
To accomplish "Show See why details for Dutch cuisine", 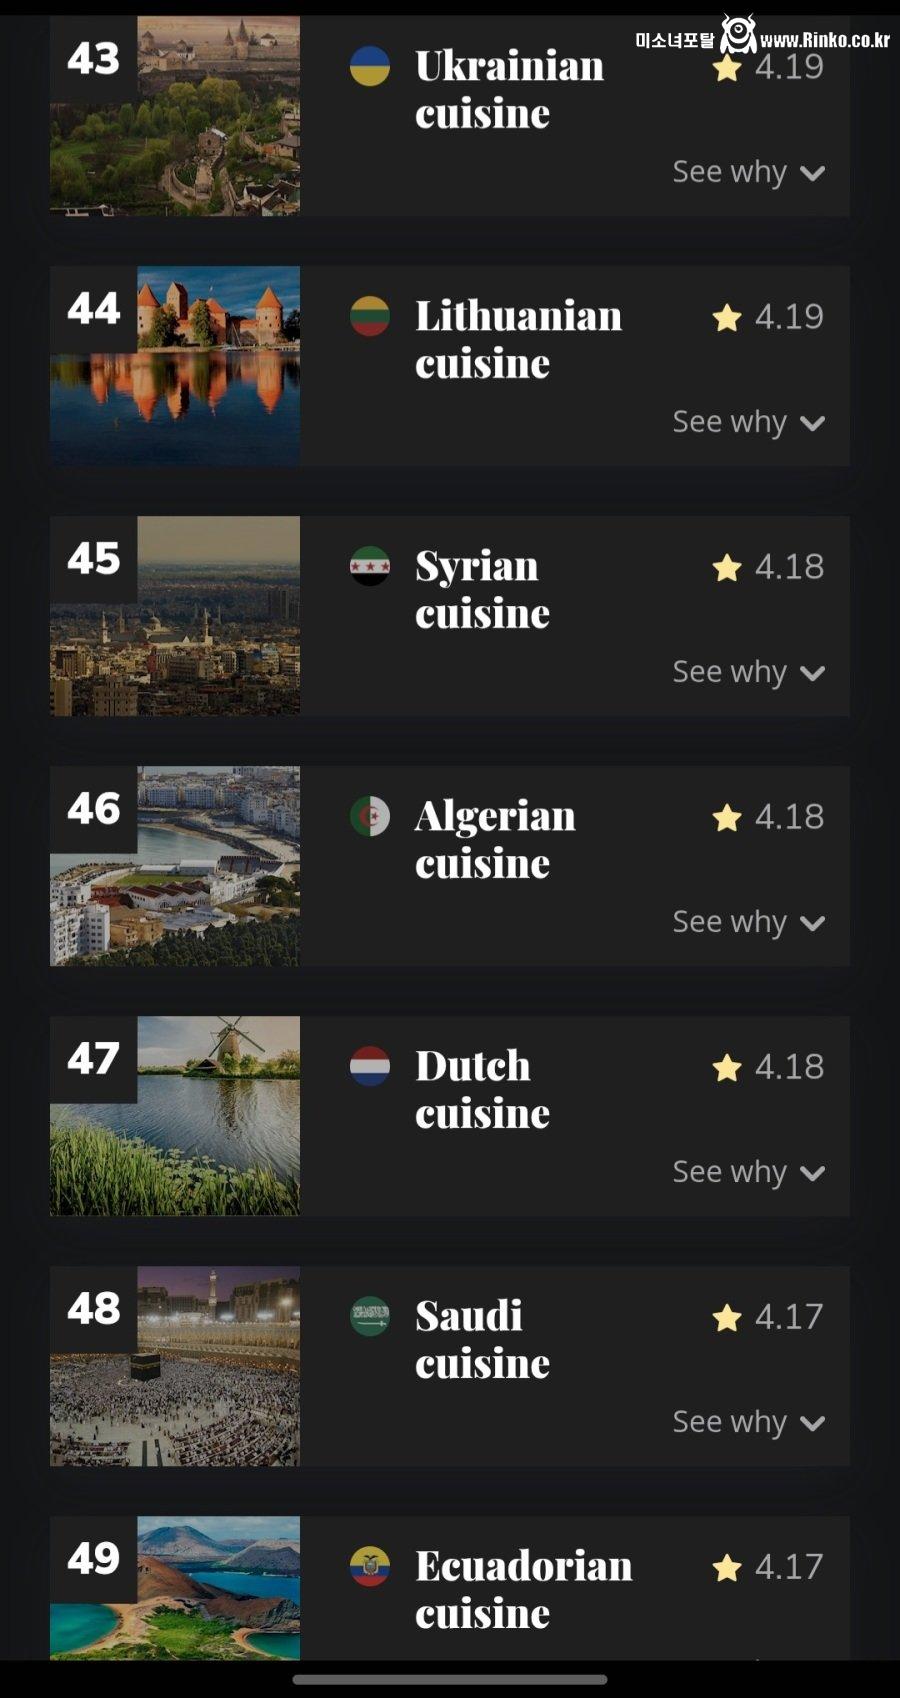I will pos(748,1172).
